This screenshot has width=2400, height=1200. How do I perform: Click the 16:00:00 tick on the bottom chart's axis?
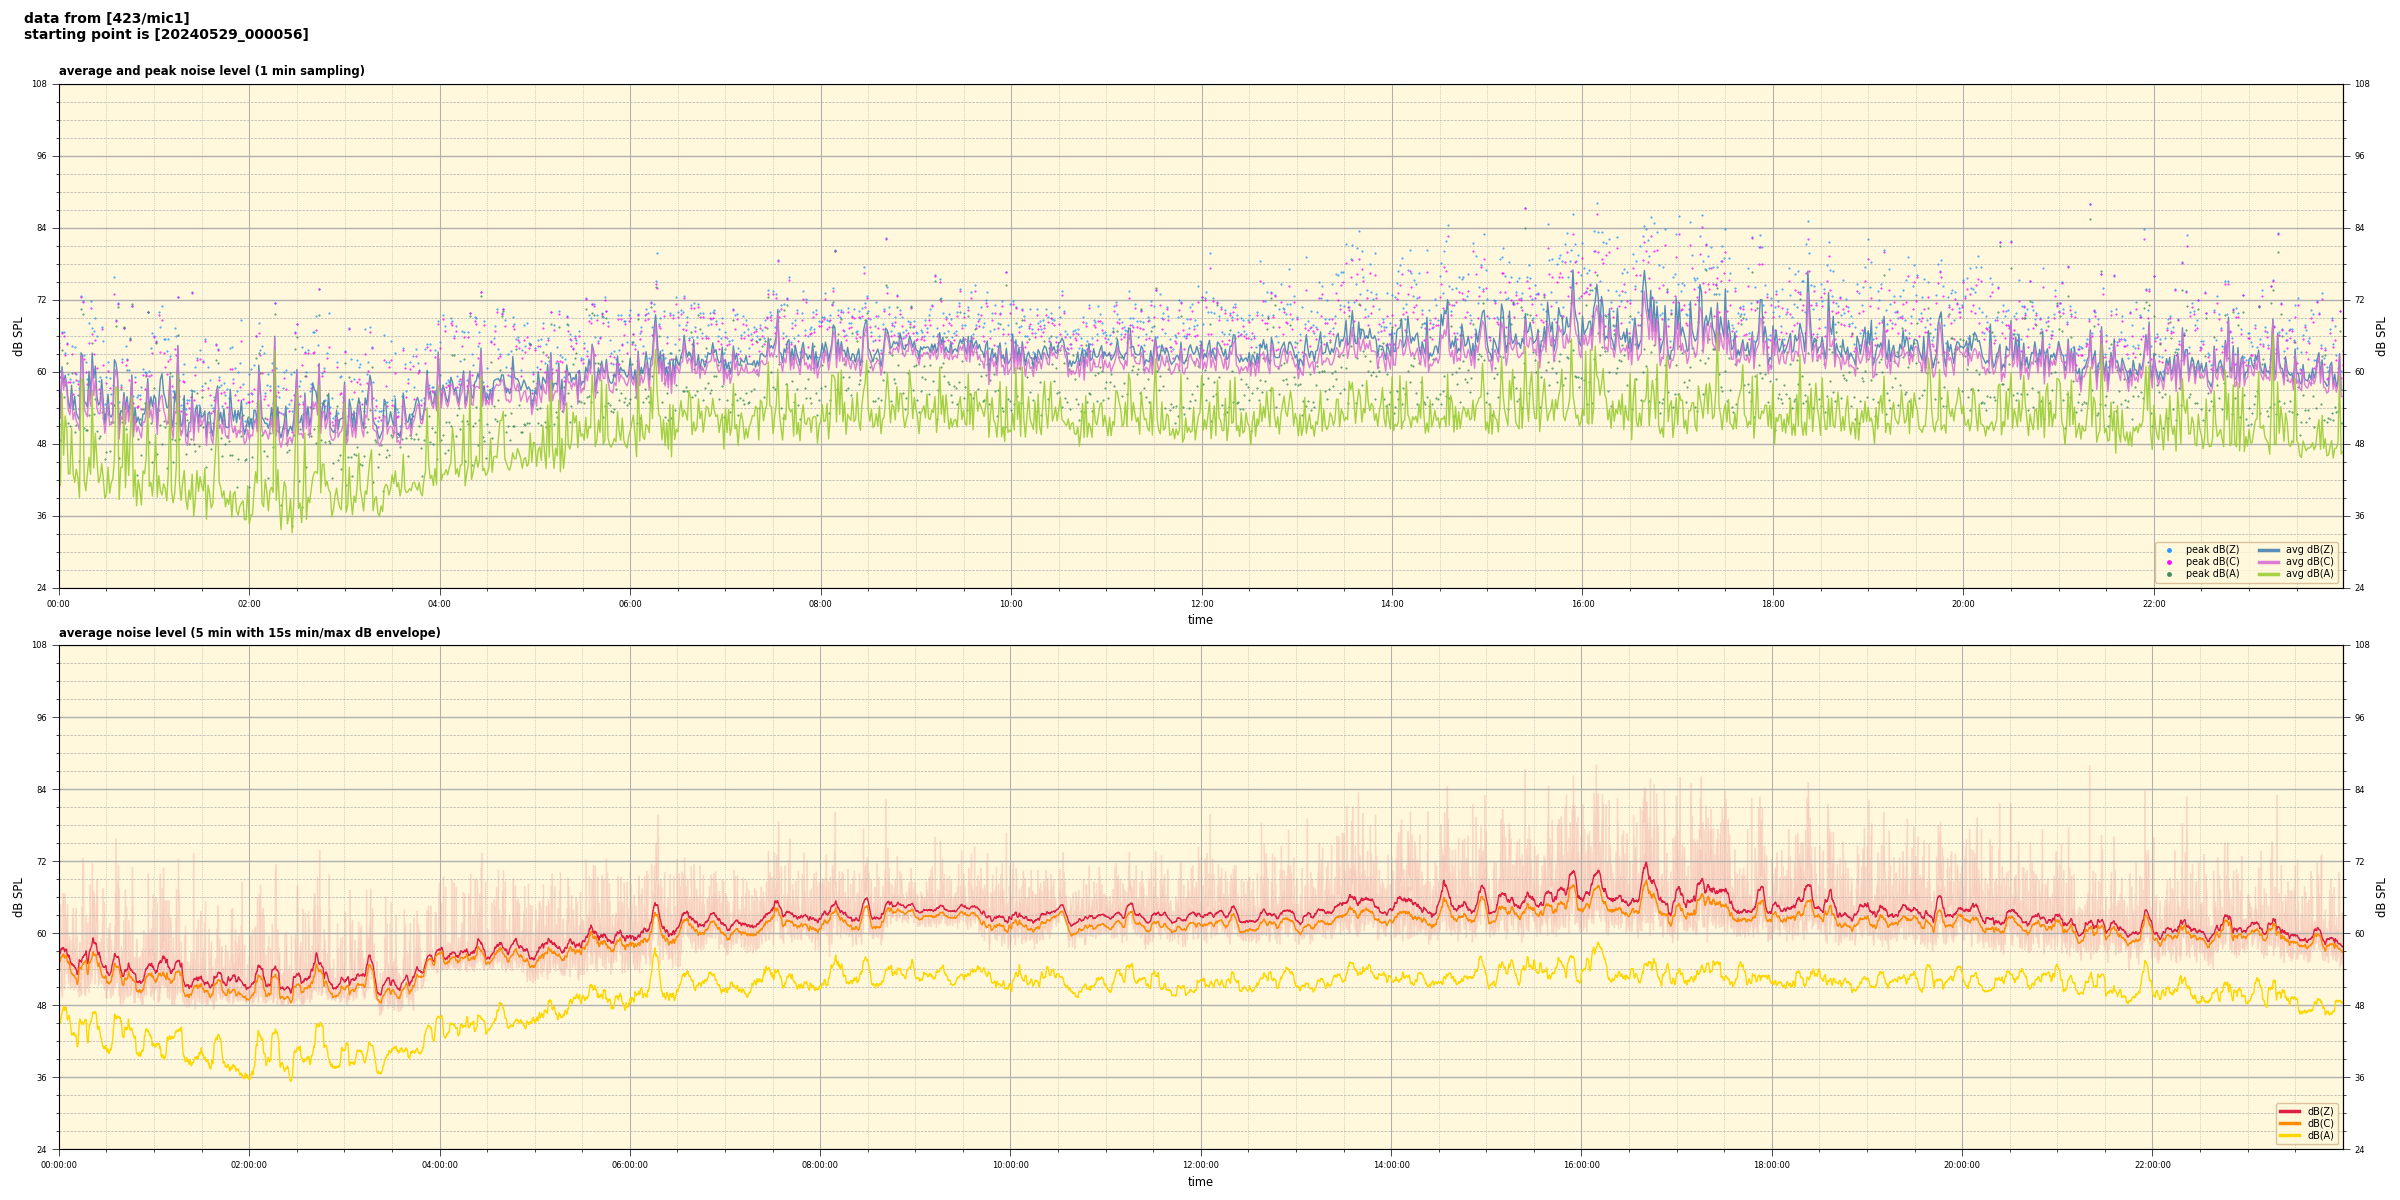(1581, 1165)
